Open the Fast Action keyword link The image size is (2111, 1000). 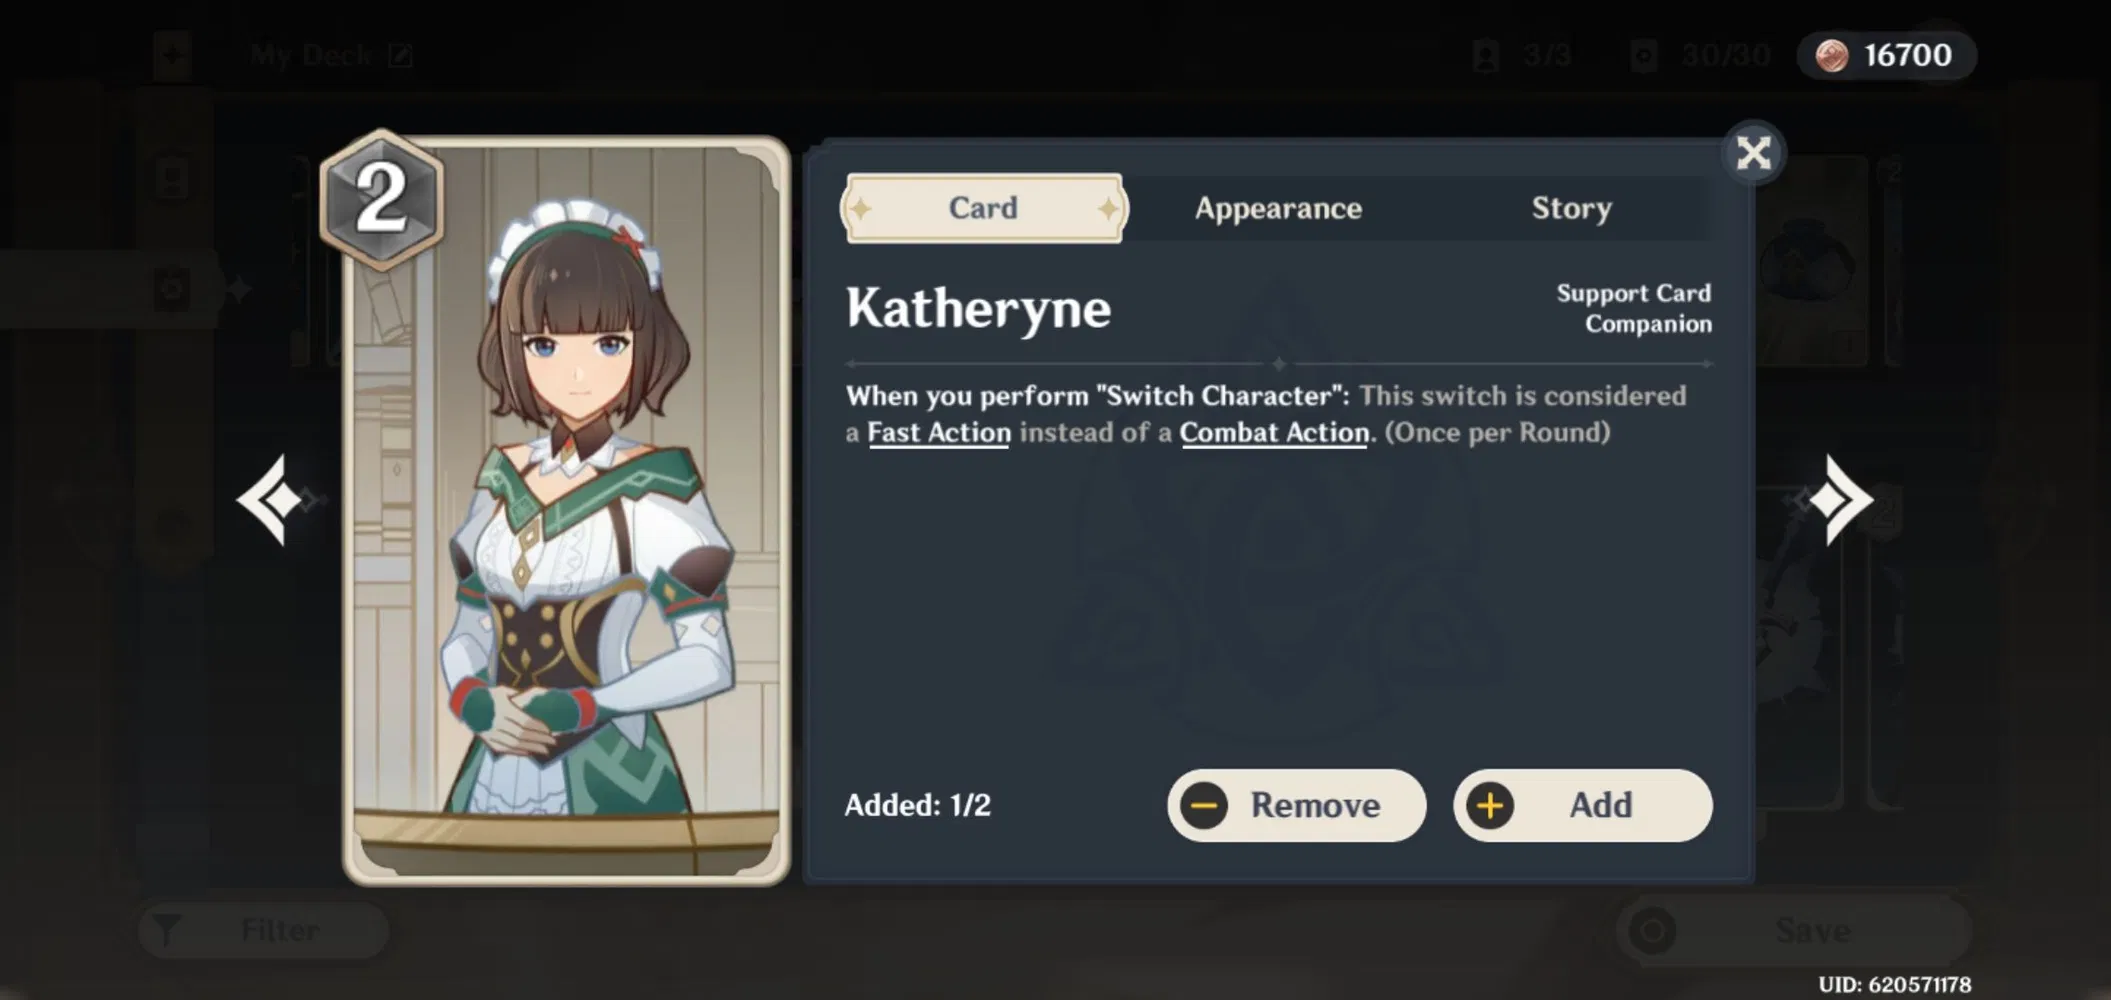939,433
